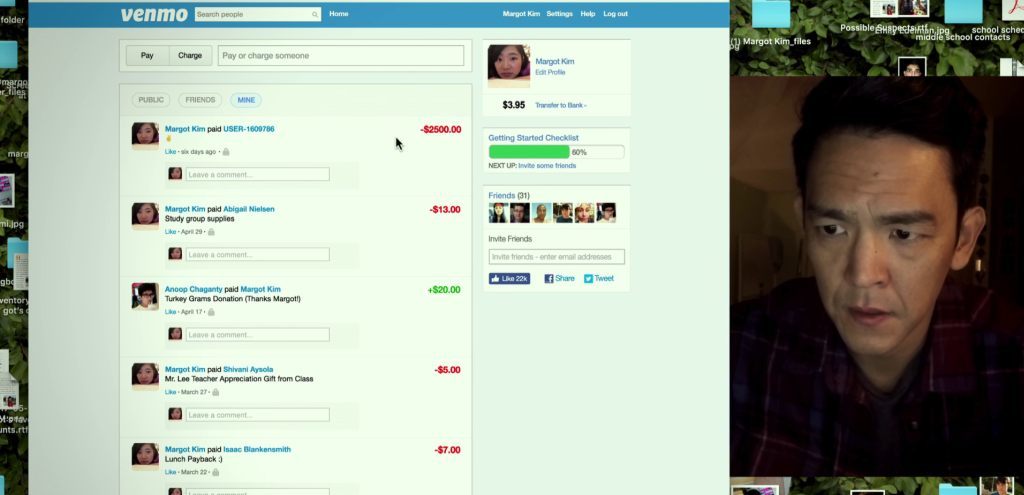
Task: Click lock icon on the $2500 payment
Action: pyautogui.click(x=226, y=152)
